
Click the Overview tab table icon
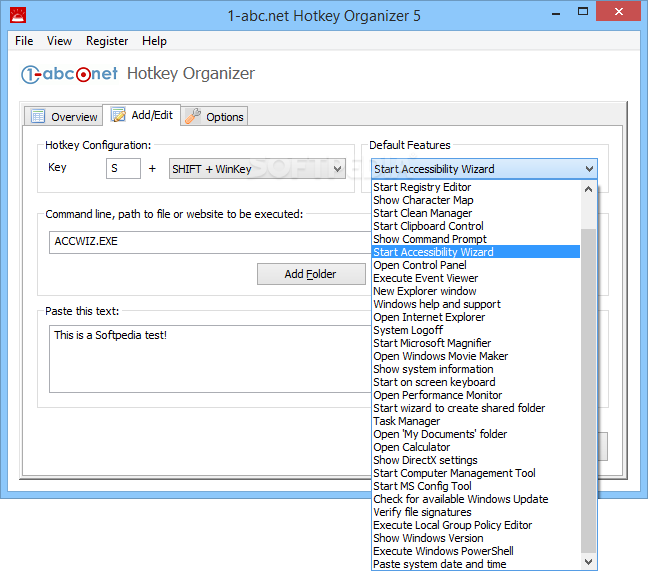point(38,116)
